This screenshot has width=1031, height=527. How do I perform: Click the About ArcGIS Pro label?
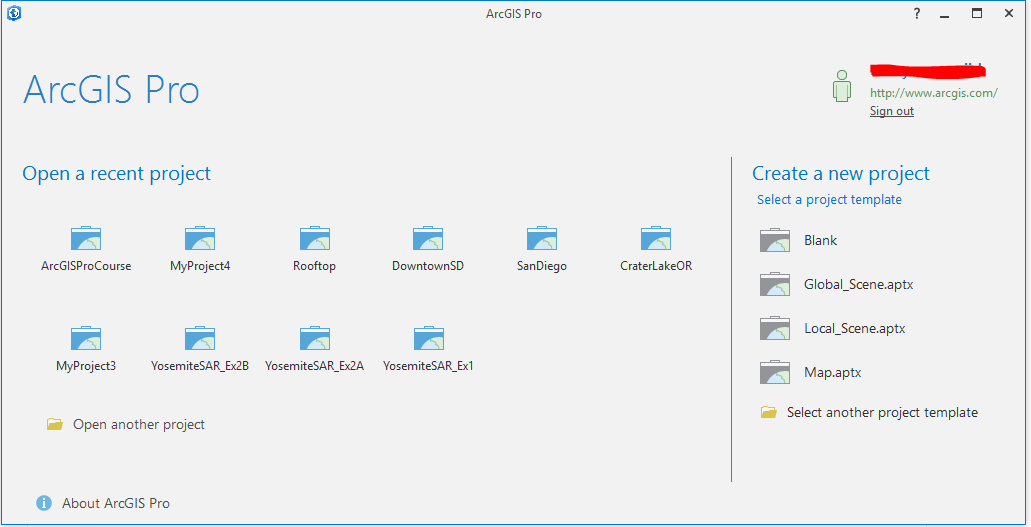pos(116,503)
